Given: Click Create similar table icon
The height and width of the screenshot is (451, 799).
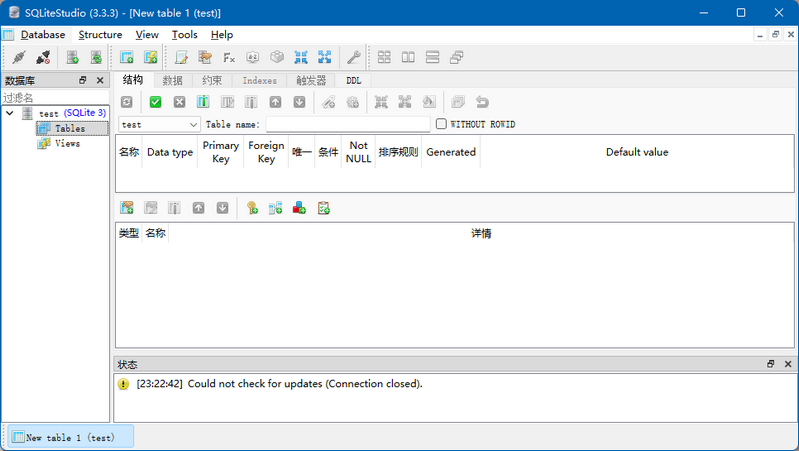Looking at the screenshot, I should coord(458,102).
